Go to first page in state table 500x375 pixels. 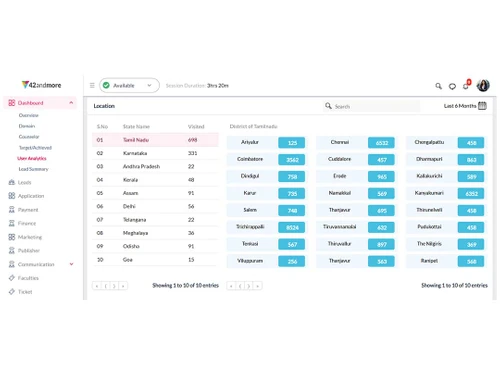pos(97,286)
